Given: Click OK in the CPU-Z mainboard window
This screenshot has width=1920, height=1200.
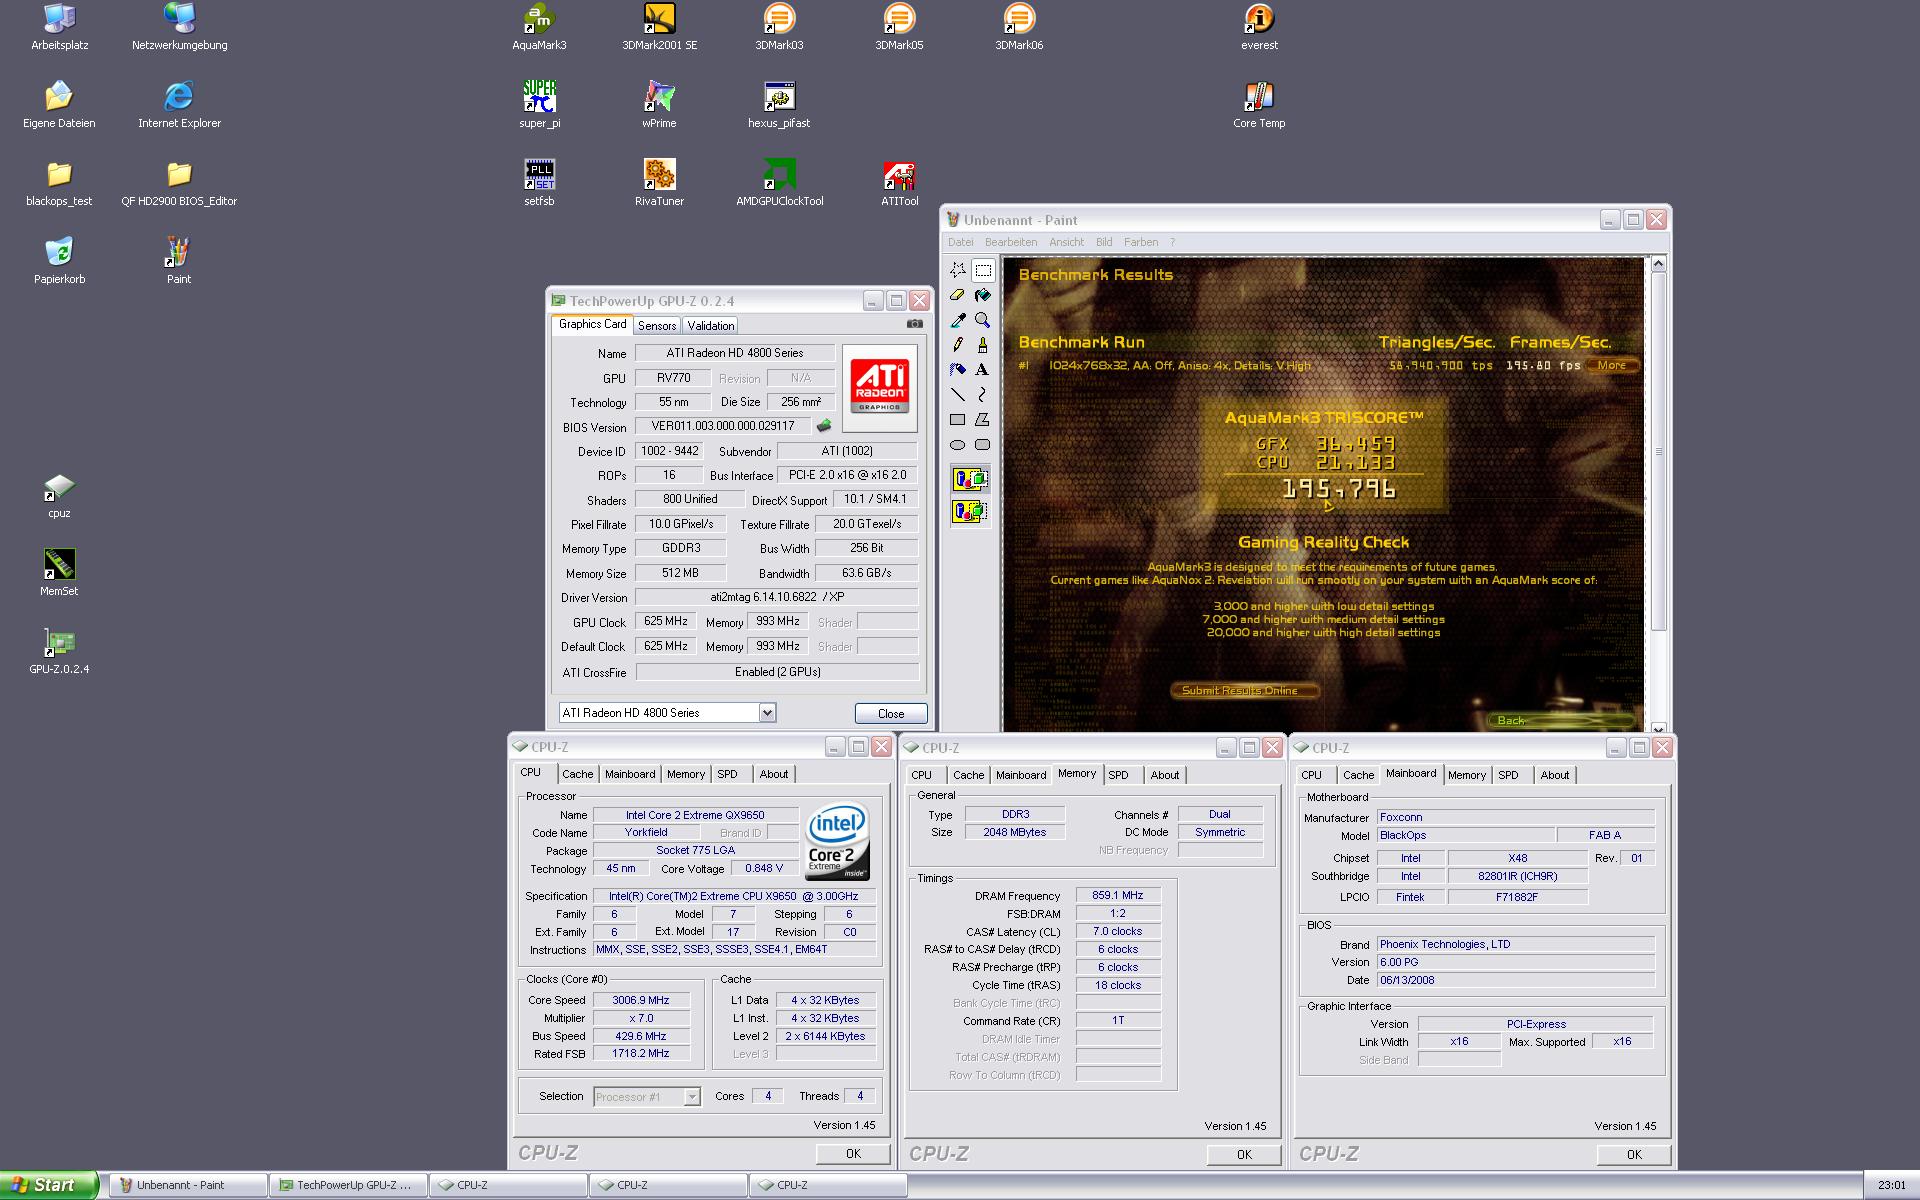Looking at the screenshot, I should click(x=1634, y=1154).
